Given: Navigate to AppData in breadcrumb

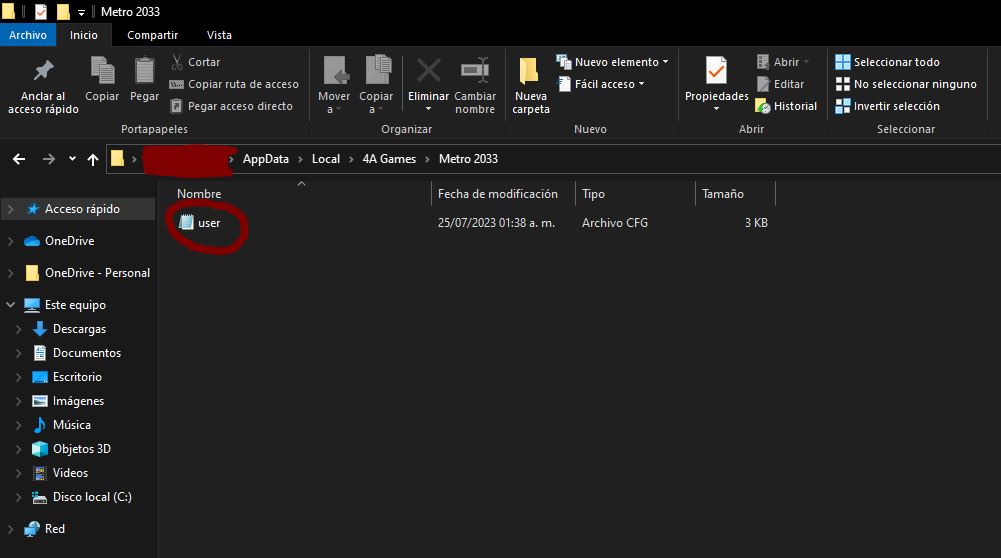Looking at the screenshot, I should point(266,159).
